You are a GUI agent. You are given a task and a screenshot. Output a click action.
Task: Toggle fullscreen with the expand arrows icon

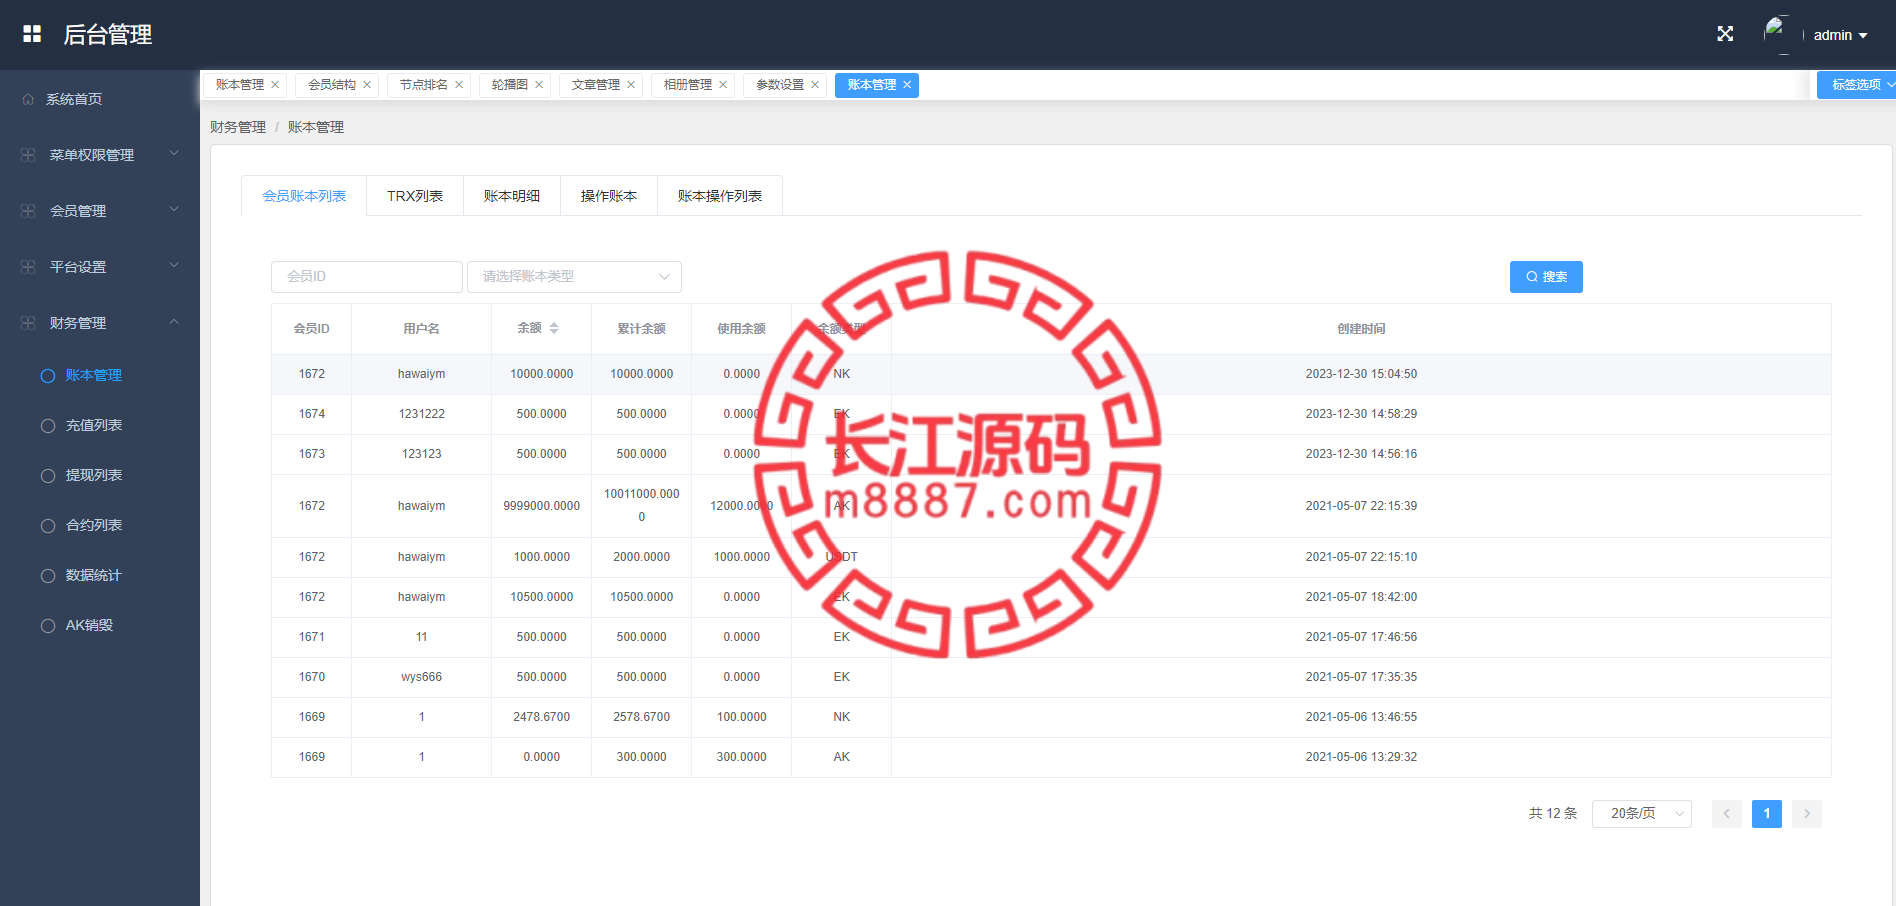tap(1725, 34)
